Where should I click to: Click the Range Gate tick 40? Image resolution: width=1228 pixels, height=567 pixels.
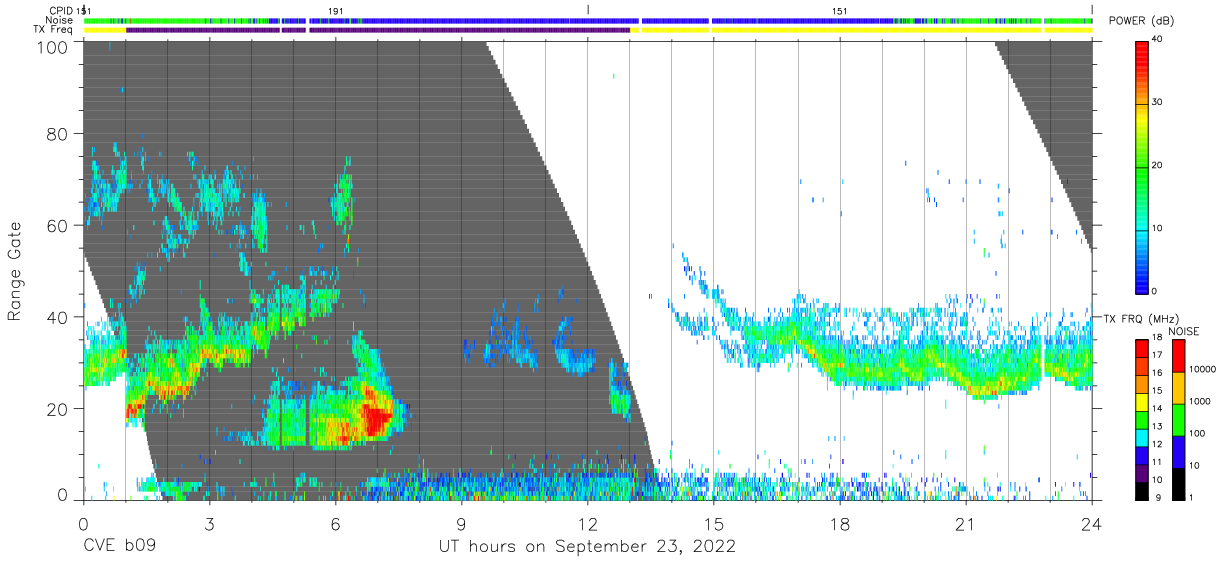pyautogui.click(x=57, y=317)
